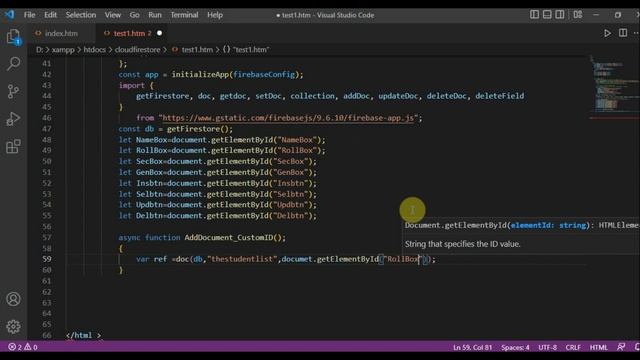Click Ln 59, Col 81 in status bar

point(472,347)
